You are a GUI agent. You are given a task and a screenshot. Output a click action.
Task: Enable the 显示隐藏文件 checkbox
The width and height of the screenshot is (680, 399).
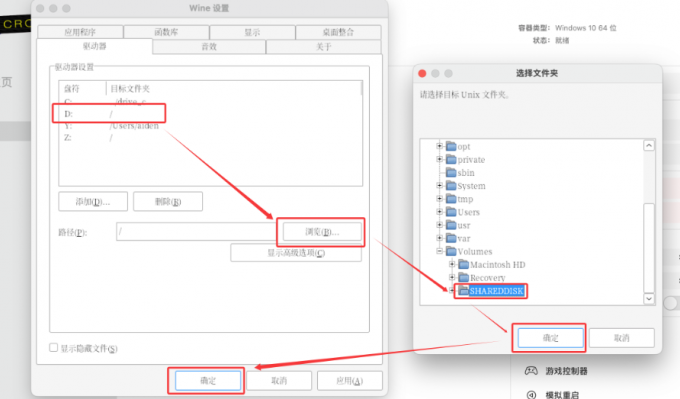click(54, 347)
